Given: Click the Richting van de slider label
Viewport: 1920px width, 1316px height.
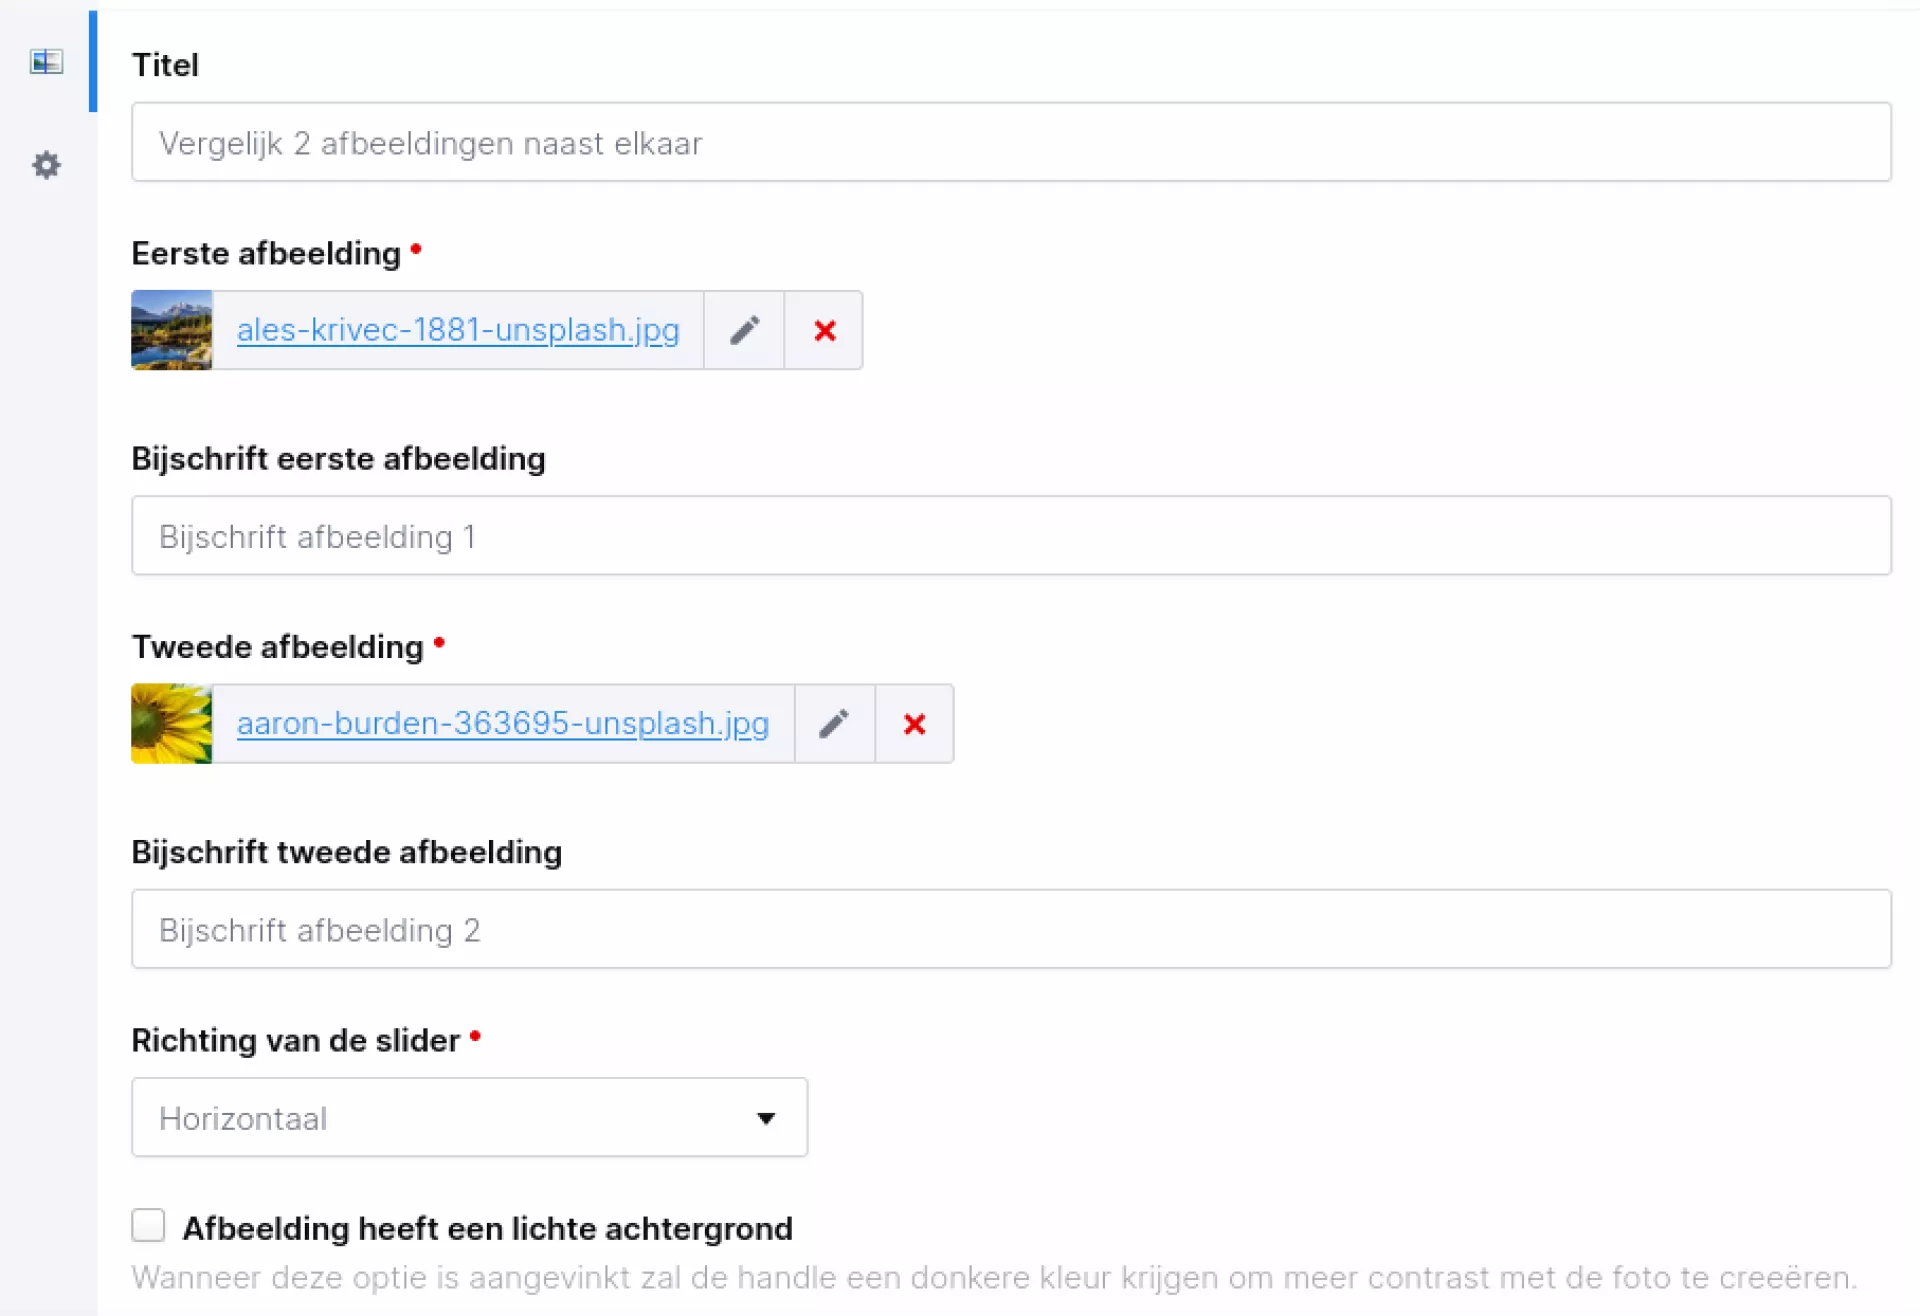Looking at the screenshot, I should [x=296, y=1040].
